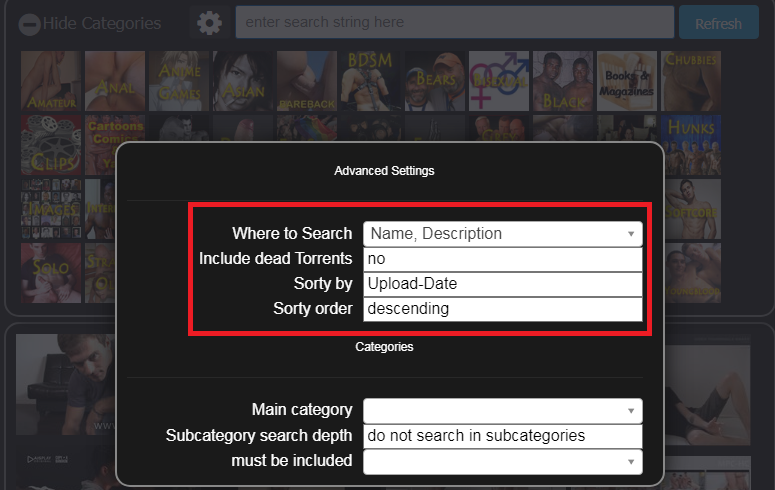Open the Where to Search dropdown
Screen dimensions: 775x490
point(502,234)
